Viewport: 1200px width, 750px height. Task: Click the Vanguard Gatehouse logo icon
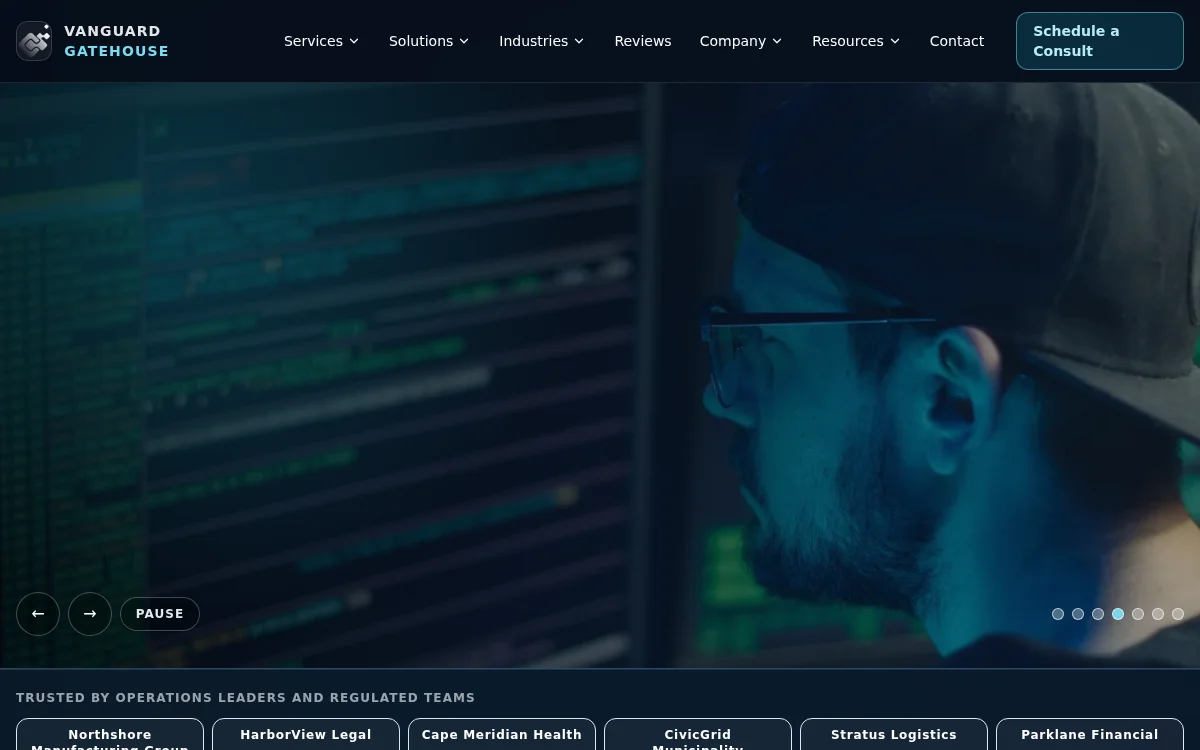pyautogui.click(x=34, y=41)
